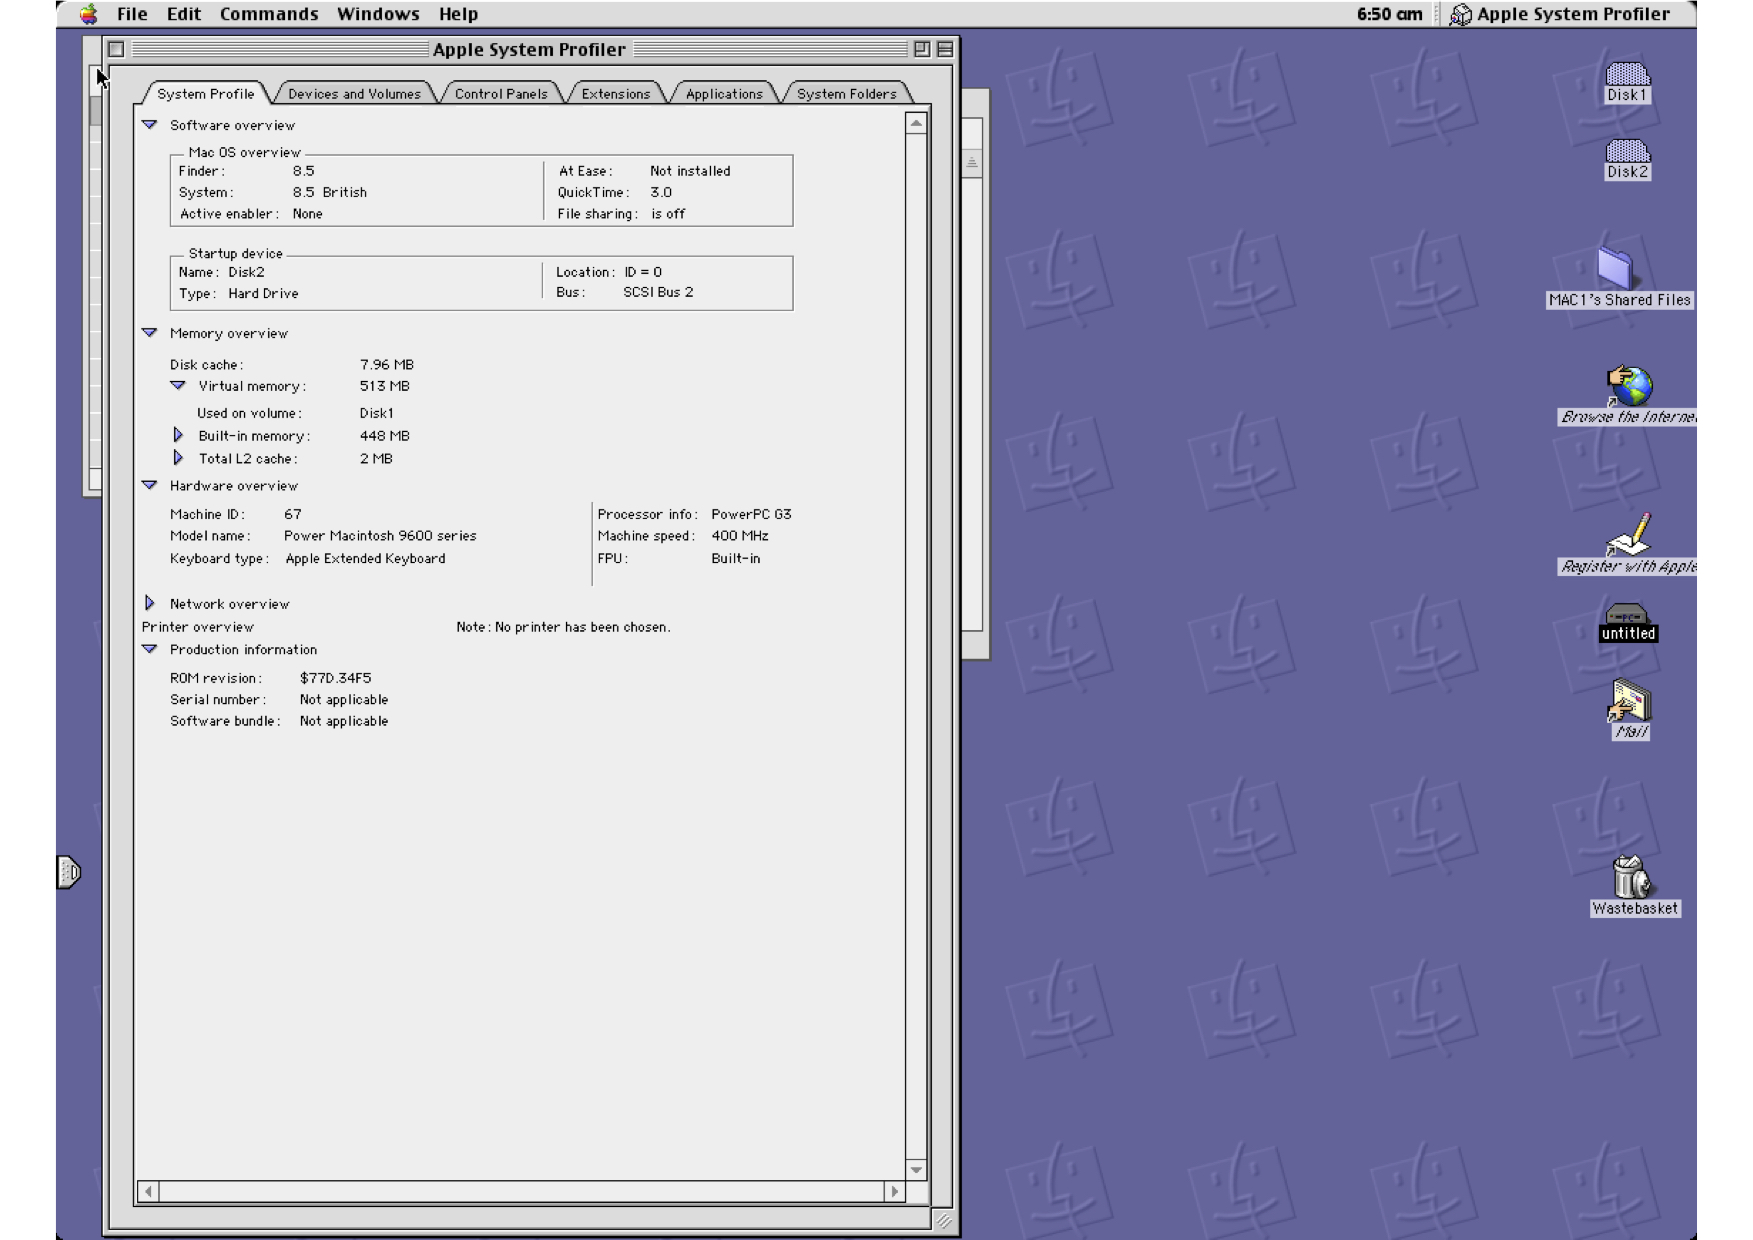Select the Mail desktop icon
Image resolution: width=1753 pixels, height=1240 pixels.
coord(1629,701)
